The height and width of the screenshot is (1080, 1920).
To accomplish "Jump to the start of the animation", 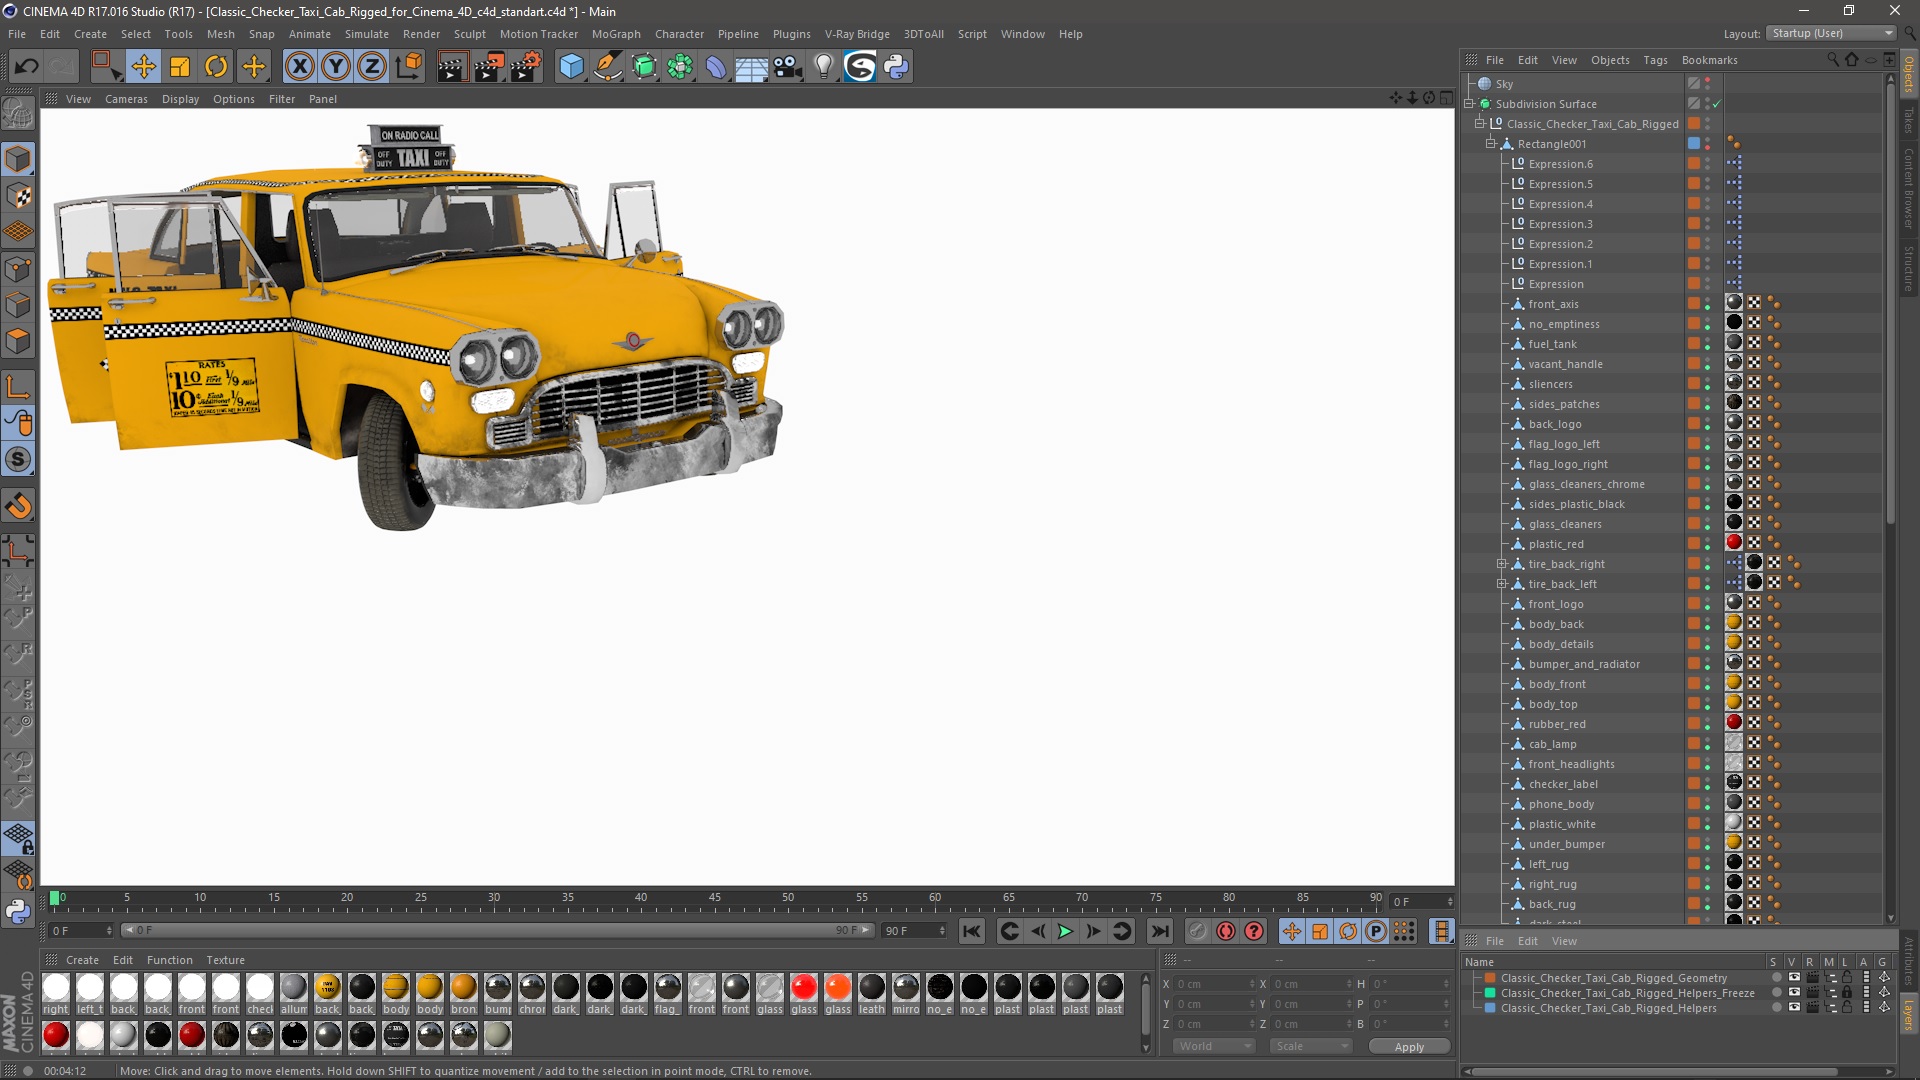I will (972, 931).
